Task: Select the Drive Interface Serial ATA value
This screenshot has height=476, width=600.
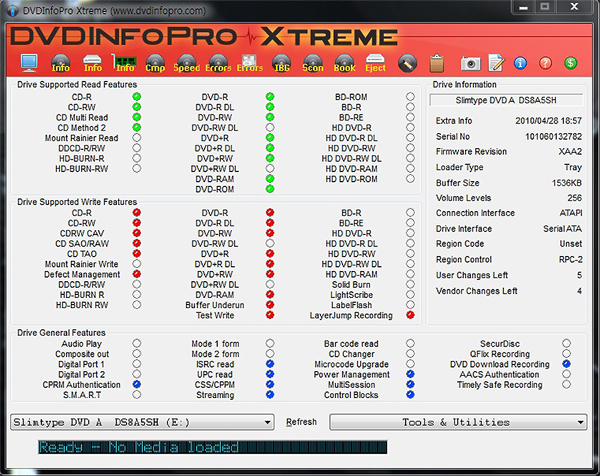Action: point(562,229)
